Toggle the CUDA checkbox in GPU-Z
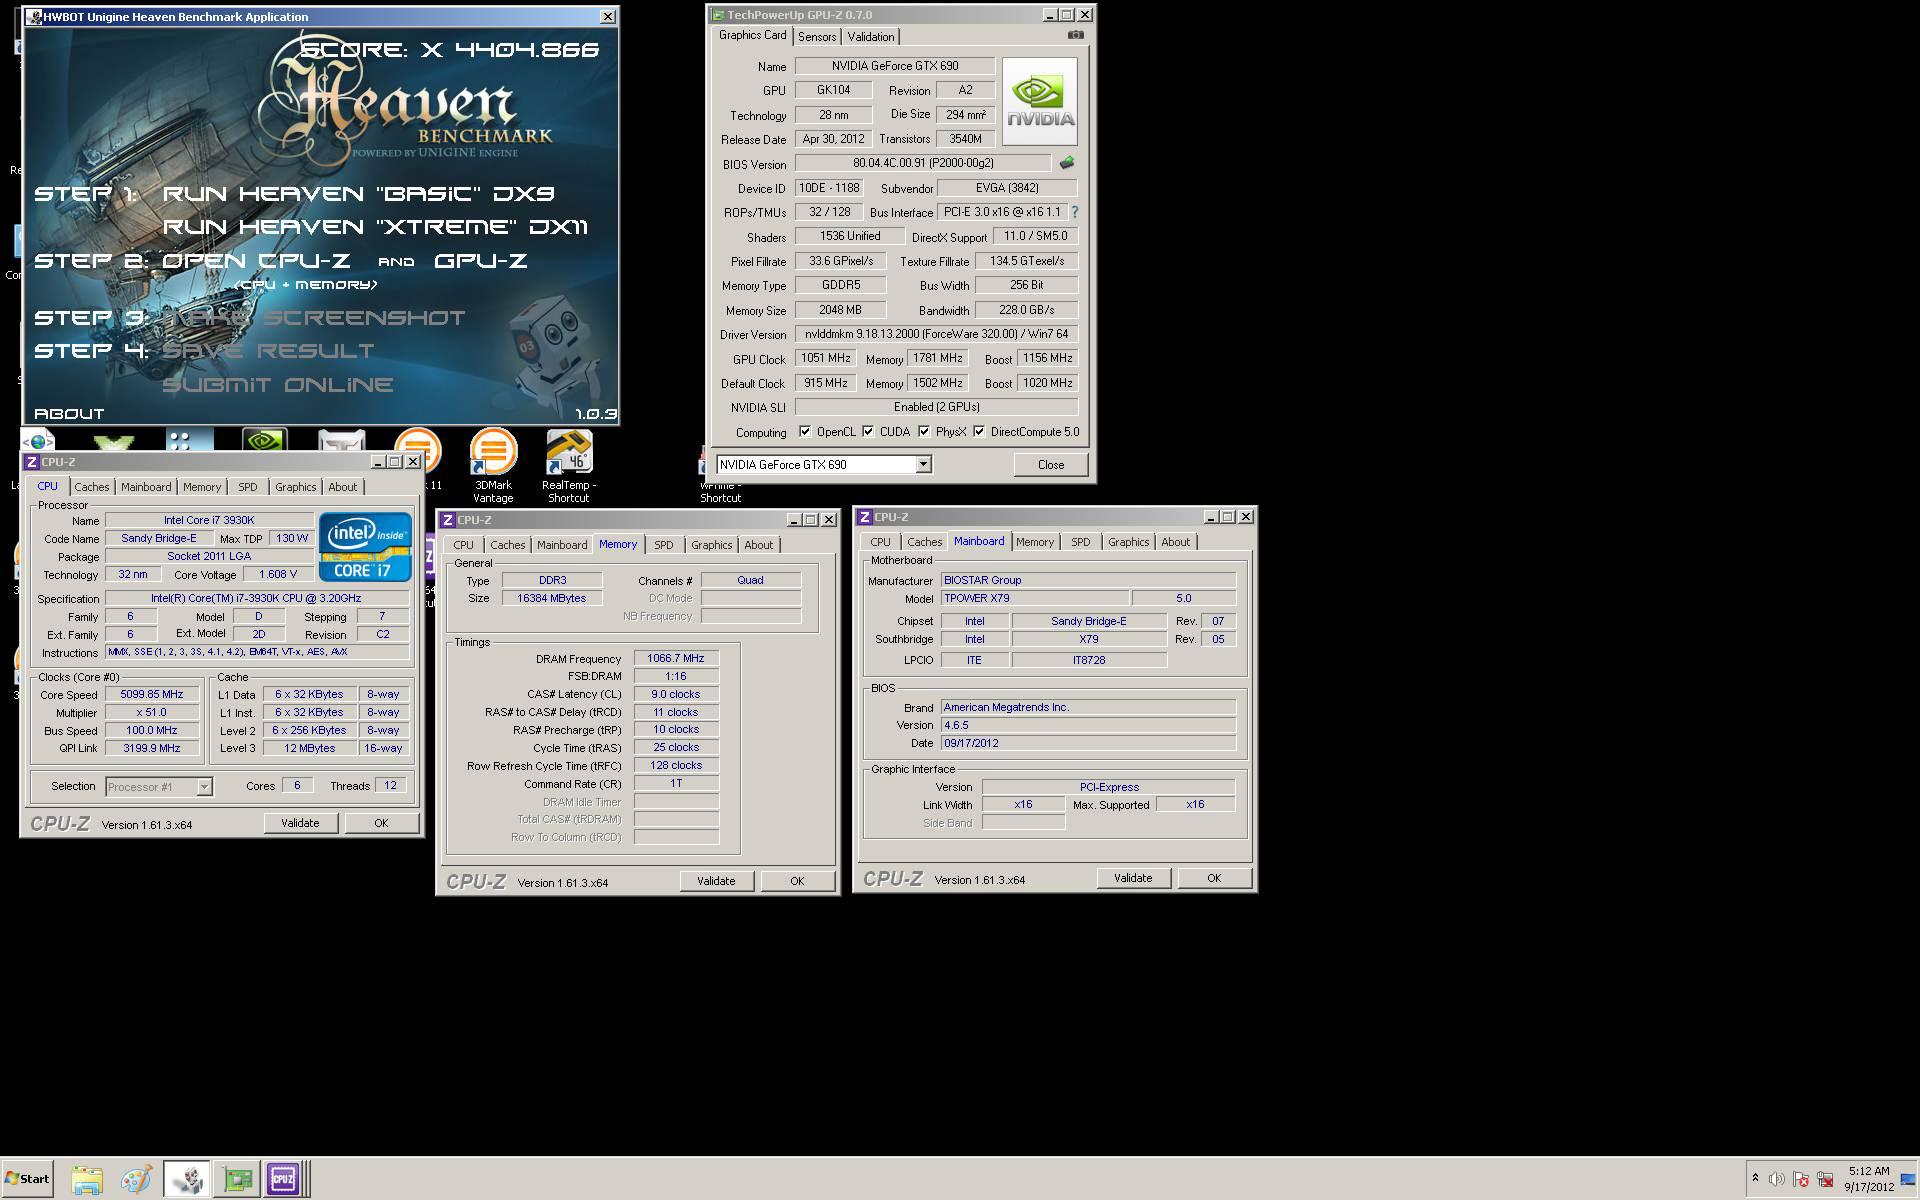The width and height of the screenshot is (1920, 1200). point(868,432)
